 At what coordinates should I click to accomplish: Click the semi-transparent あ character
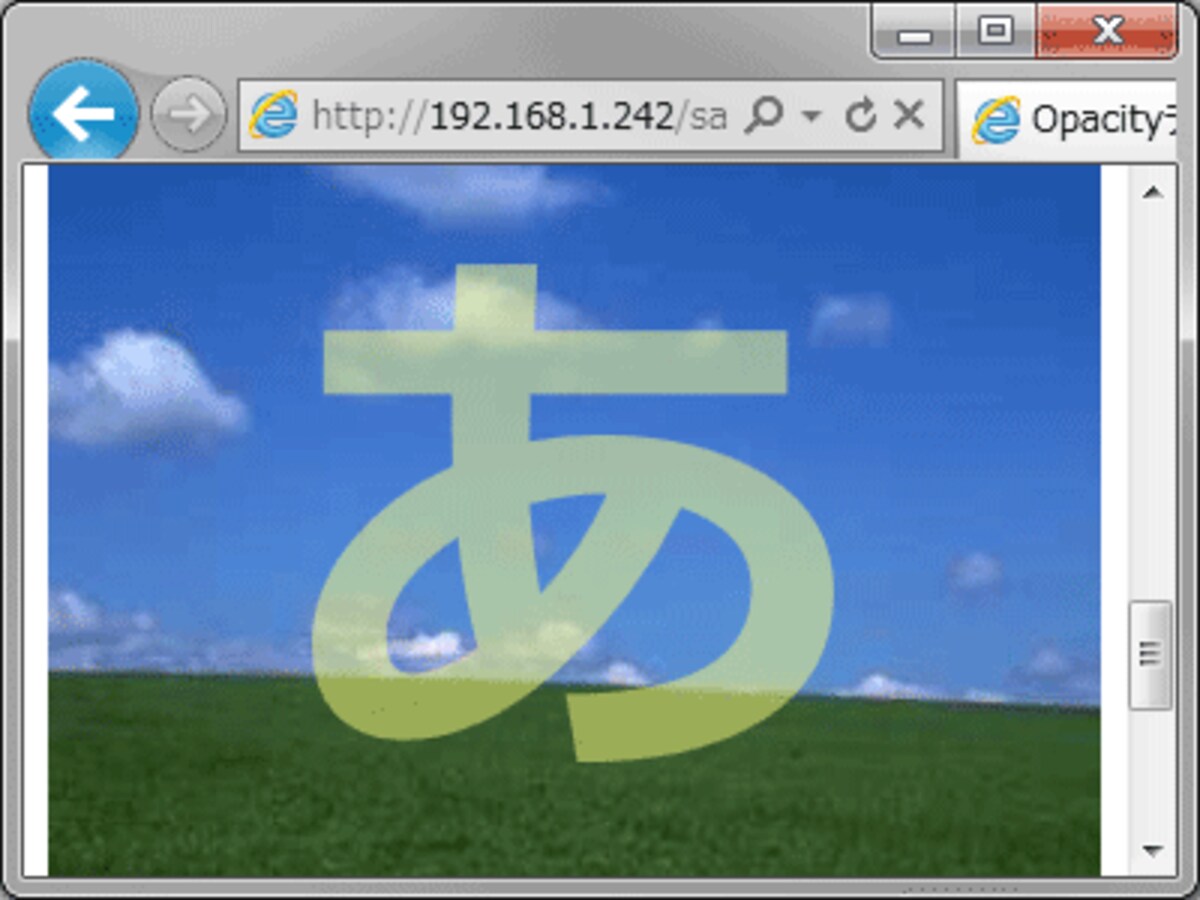(572, 512)
